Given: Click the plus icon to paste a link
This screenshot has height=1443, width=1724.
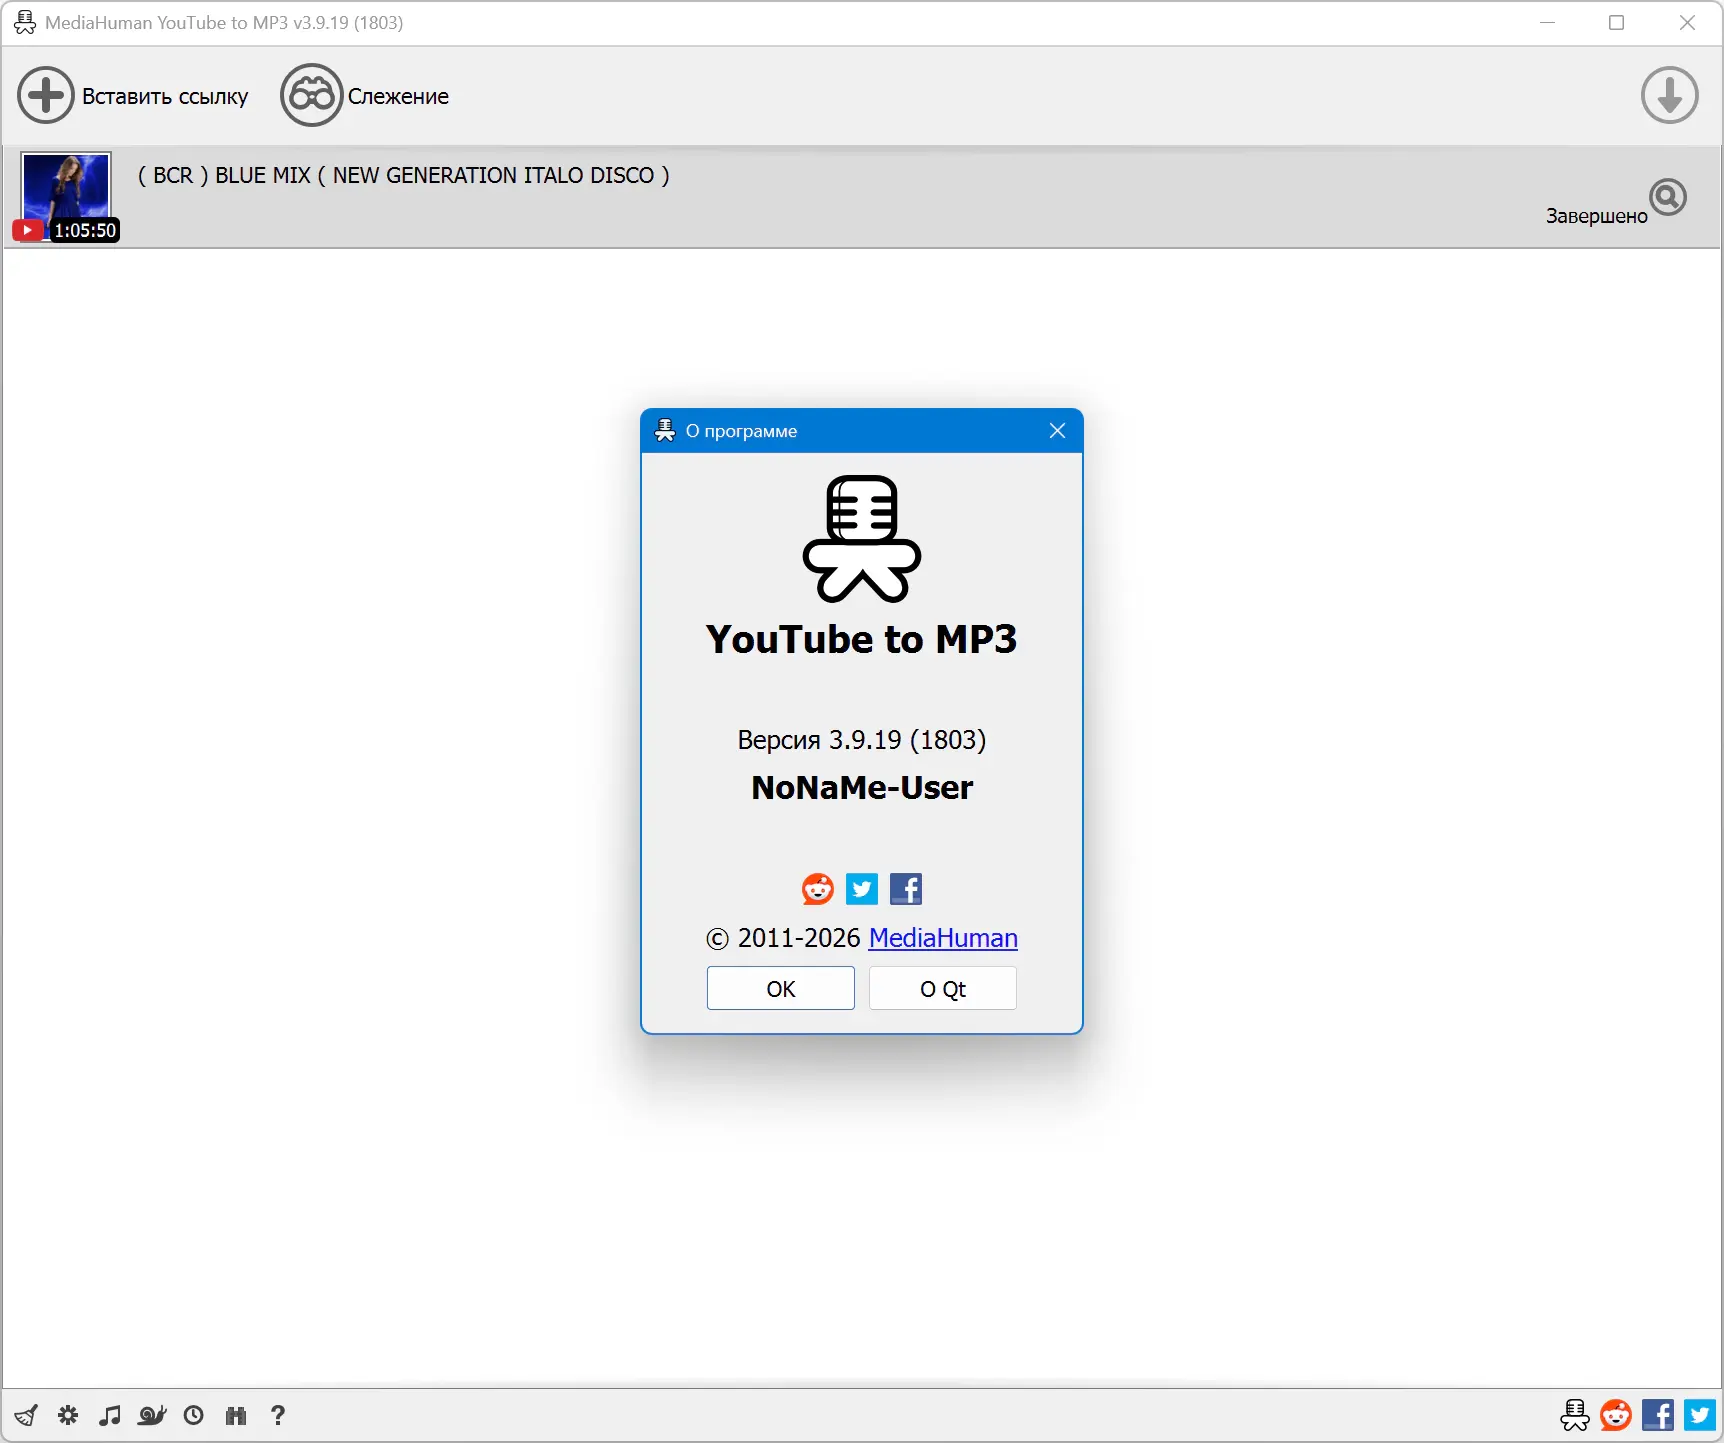Looking at the screenshot, I should coord(46,96).
